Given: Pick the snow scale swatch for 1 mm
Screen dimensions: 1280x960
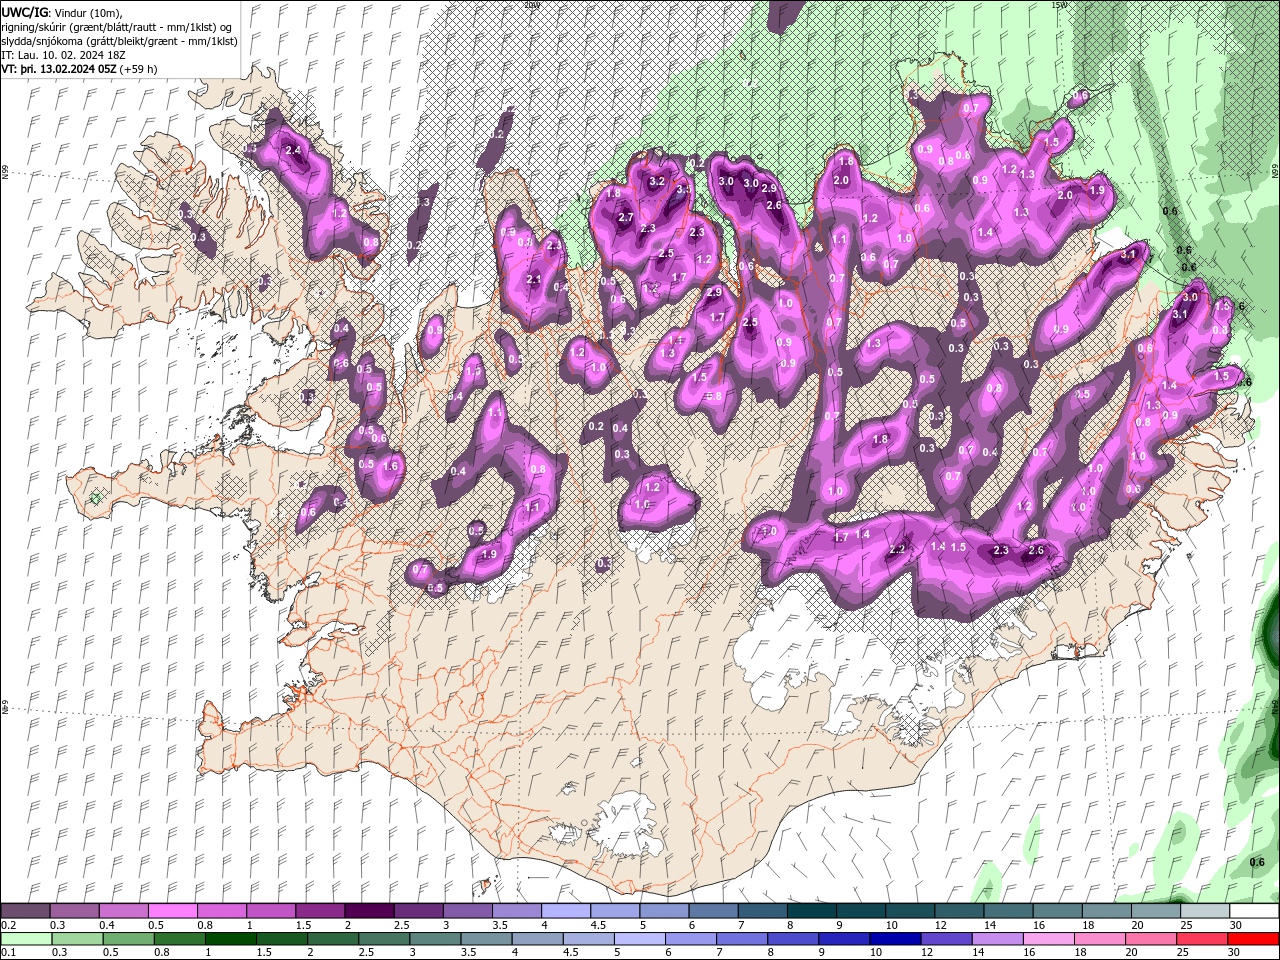Looking at the screenshot, I should (x=270, y=911).
